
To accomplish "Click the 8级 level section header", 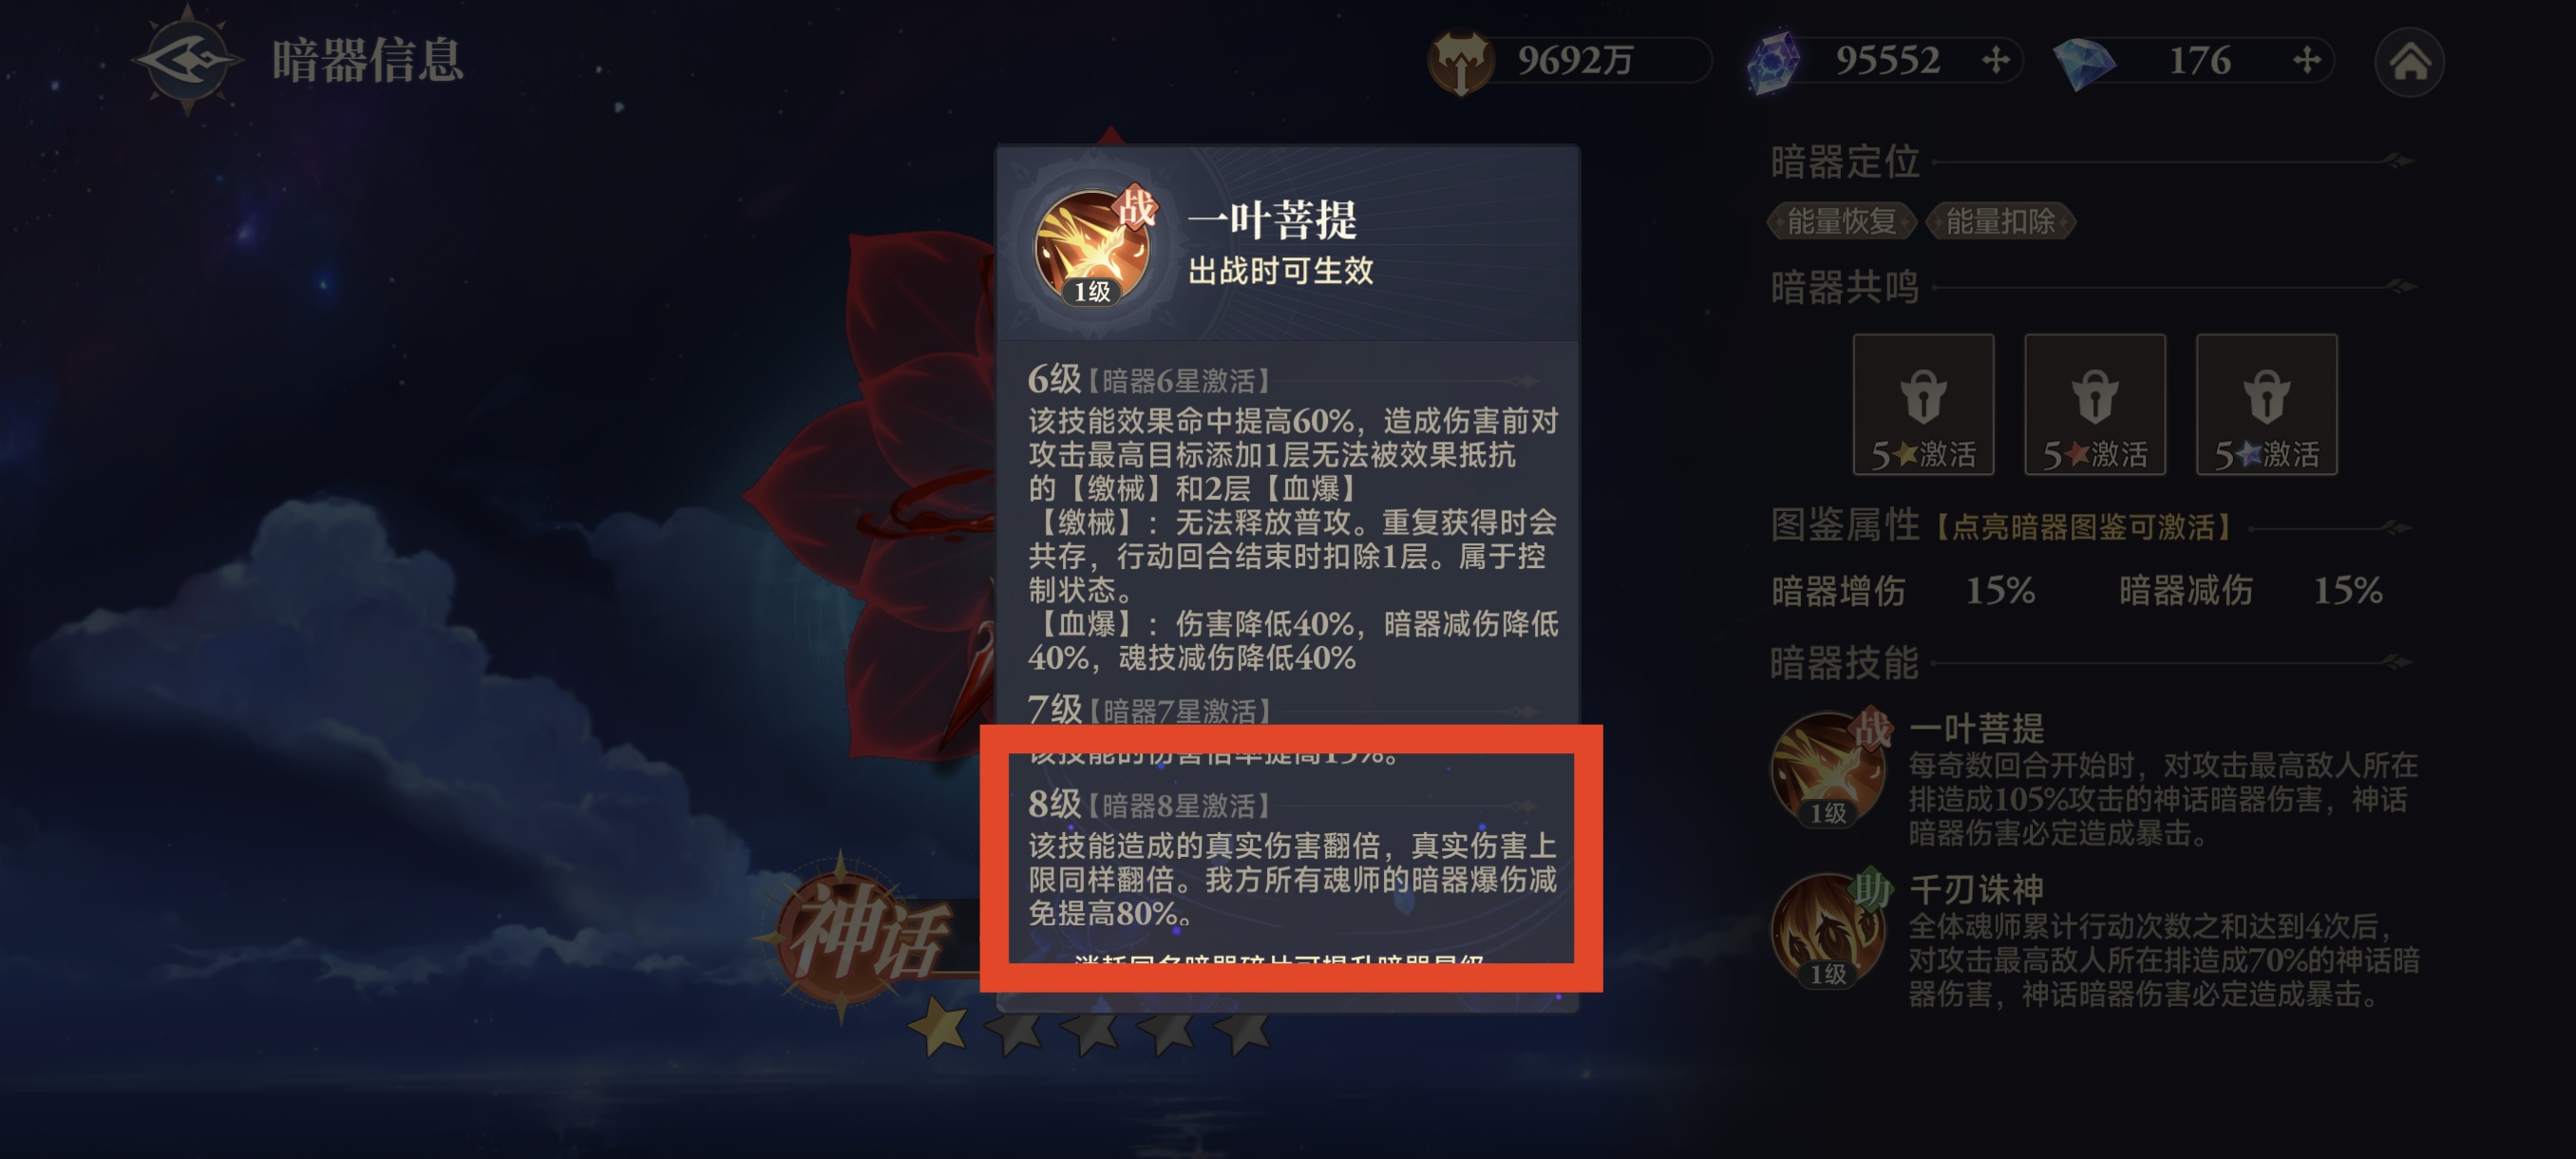I will [x=1148, y=804].
